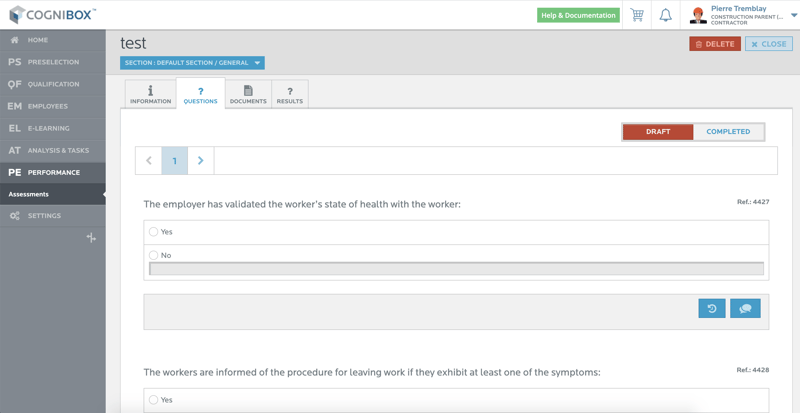Open Performance in sidebar

[53, 173]
